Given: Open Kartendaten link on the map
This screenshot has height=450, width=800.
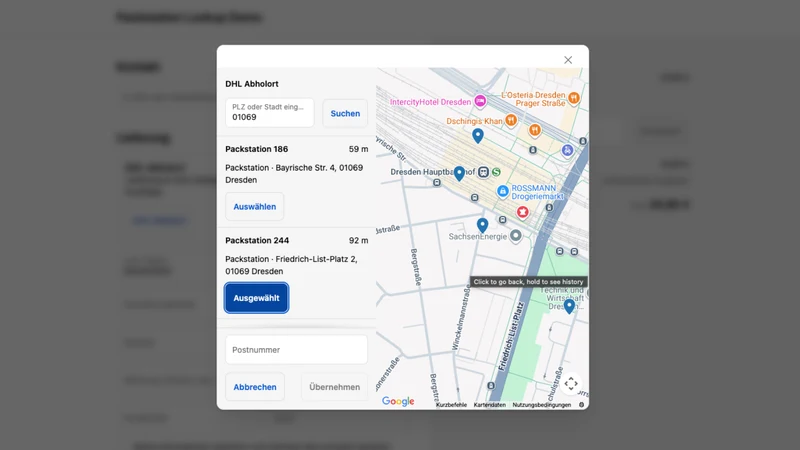Looking at the screenshot, I should (x=489, y=405).
